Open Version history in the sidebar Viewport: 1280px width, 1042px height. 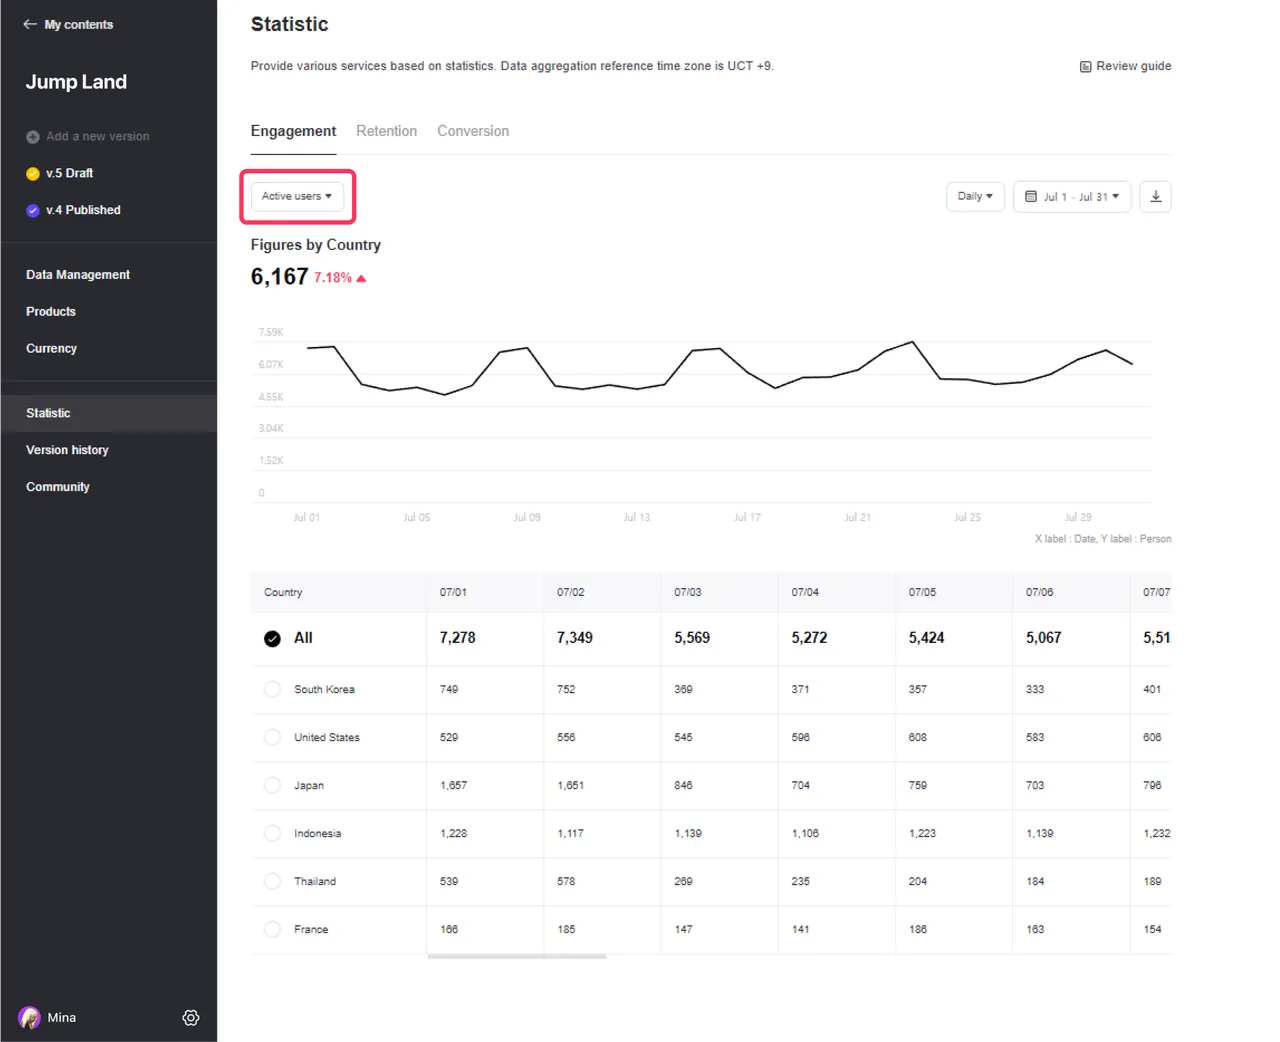coord(67,449)
